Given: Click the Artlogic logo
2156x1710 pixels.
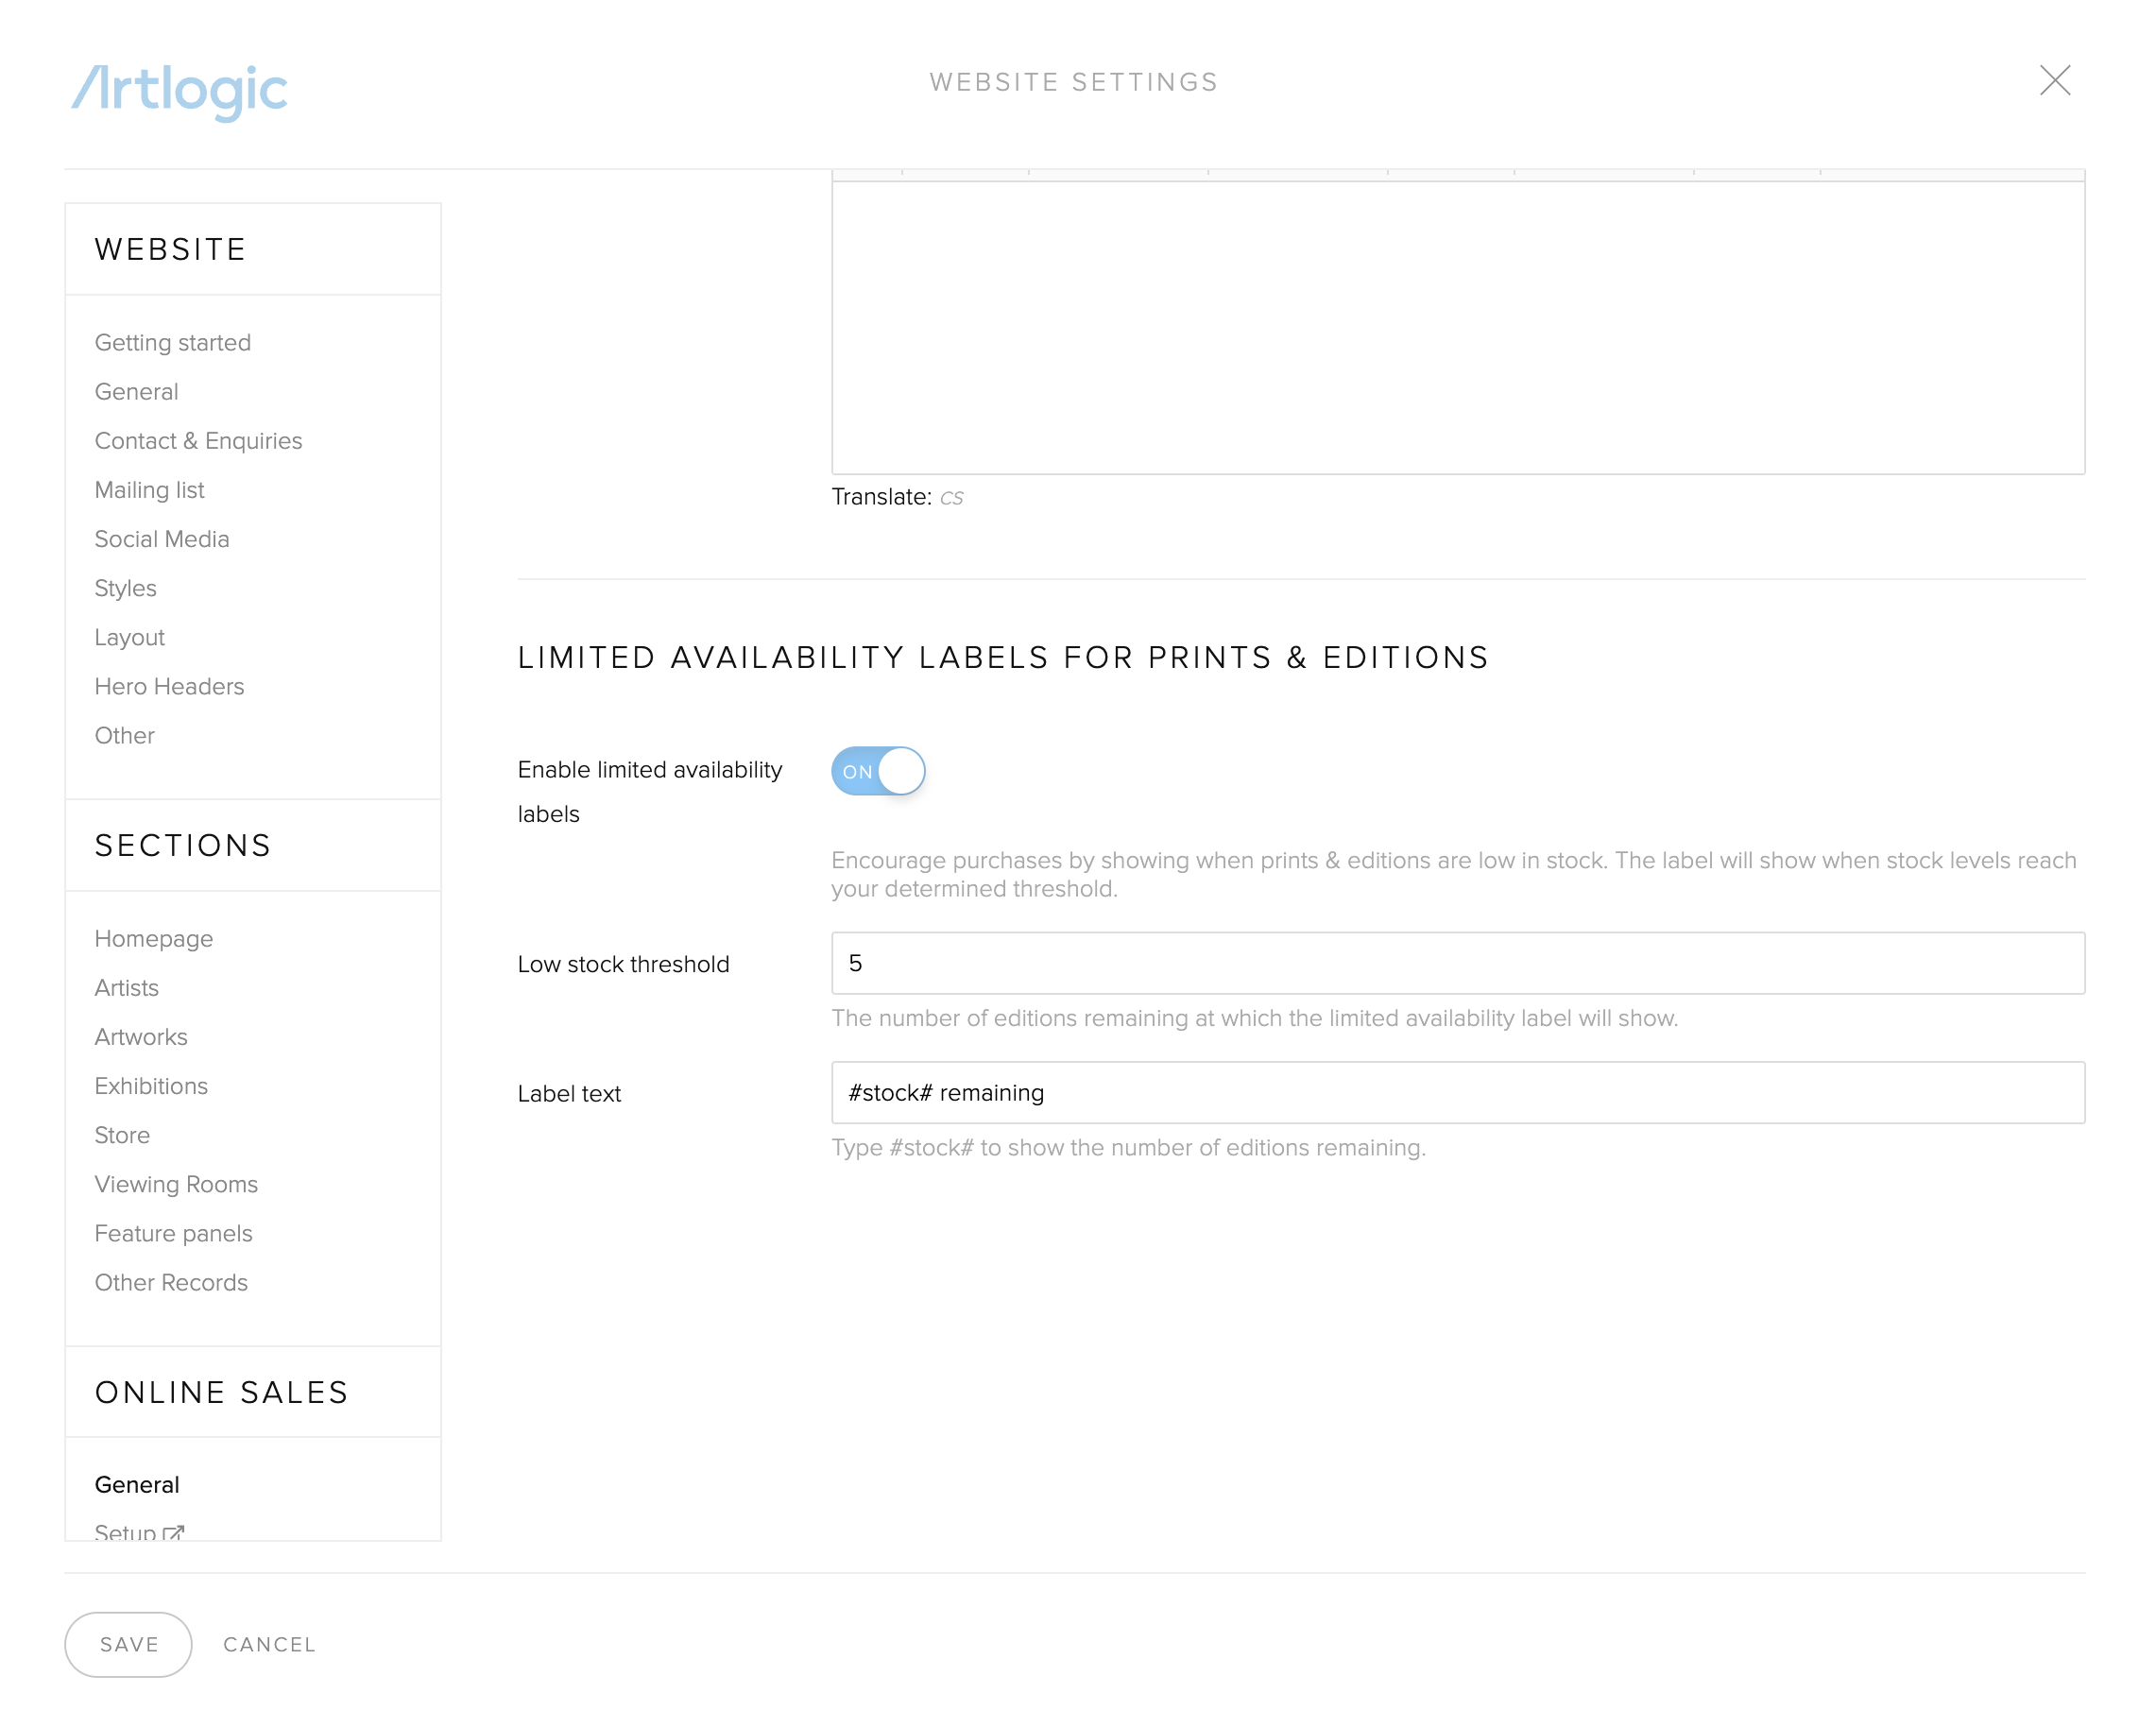Looking at the screenshot, I should [179, 90].
